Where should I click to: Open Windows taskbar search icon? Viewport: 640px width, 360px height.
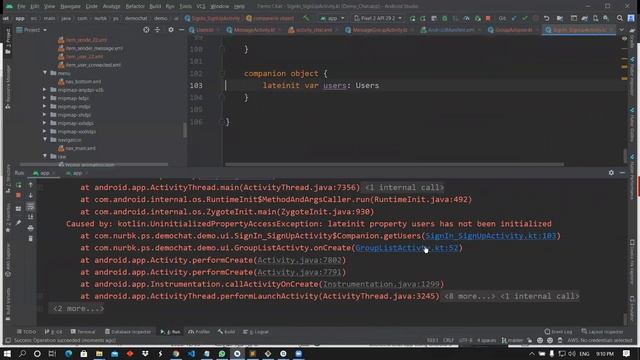[22, 353]
